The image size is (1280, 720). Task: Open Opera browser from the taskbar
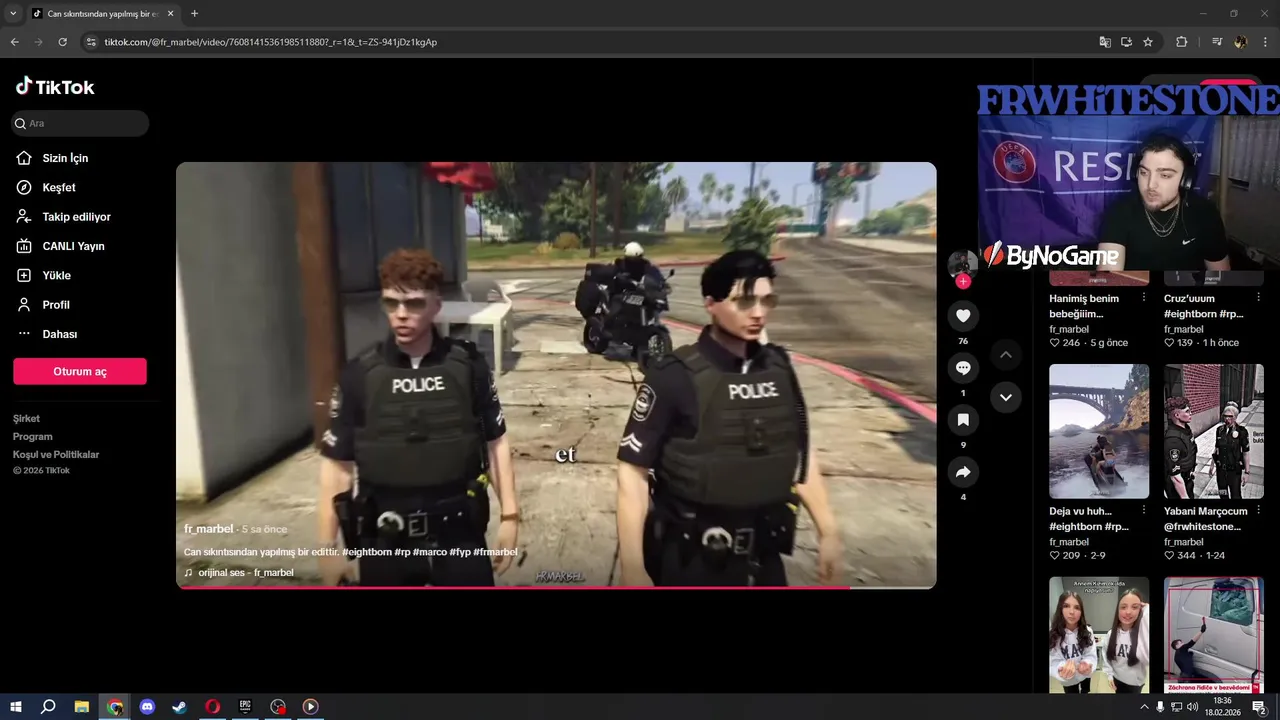coord(213,706)
